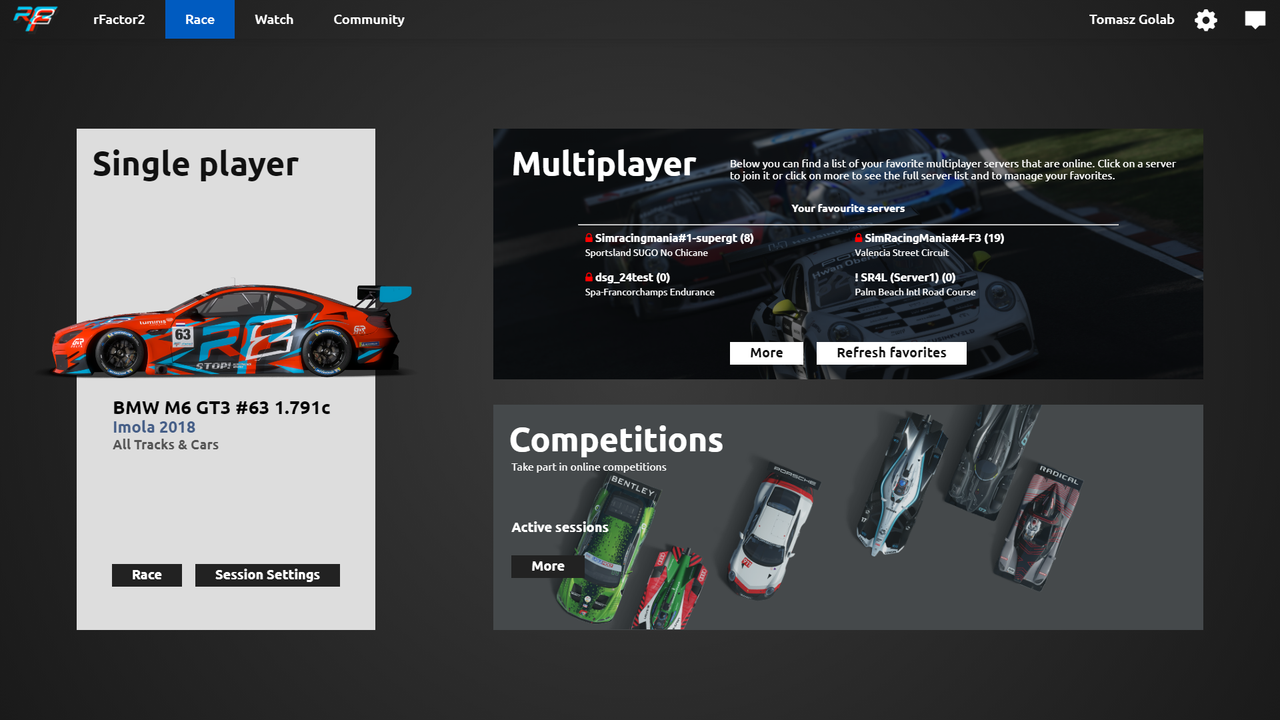Join SimRacingMania#4-F3 (19) server
The width and height of the screenshot is (1280, 720).
click(934, 238)
